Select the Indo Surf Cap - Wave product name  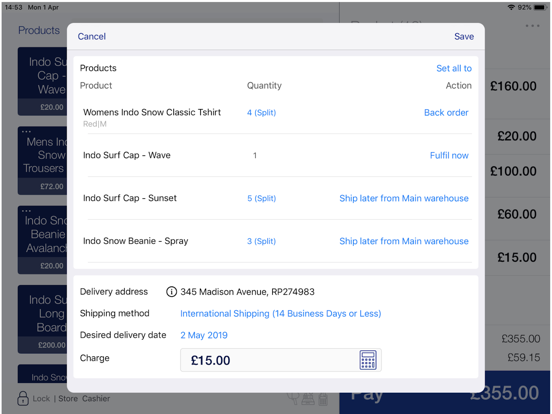click(127, 155)
